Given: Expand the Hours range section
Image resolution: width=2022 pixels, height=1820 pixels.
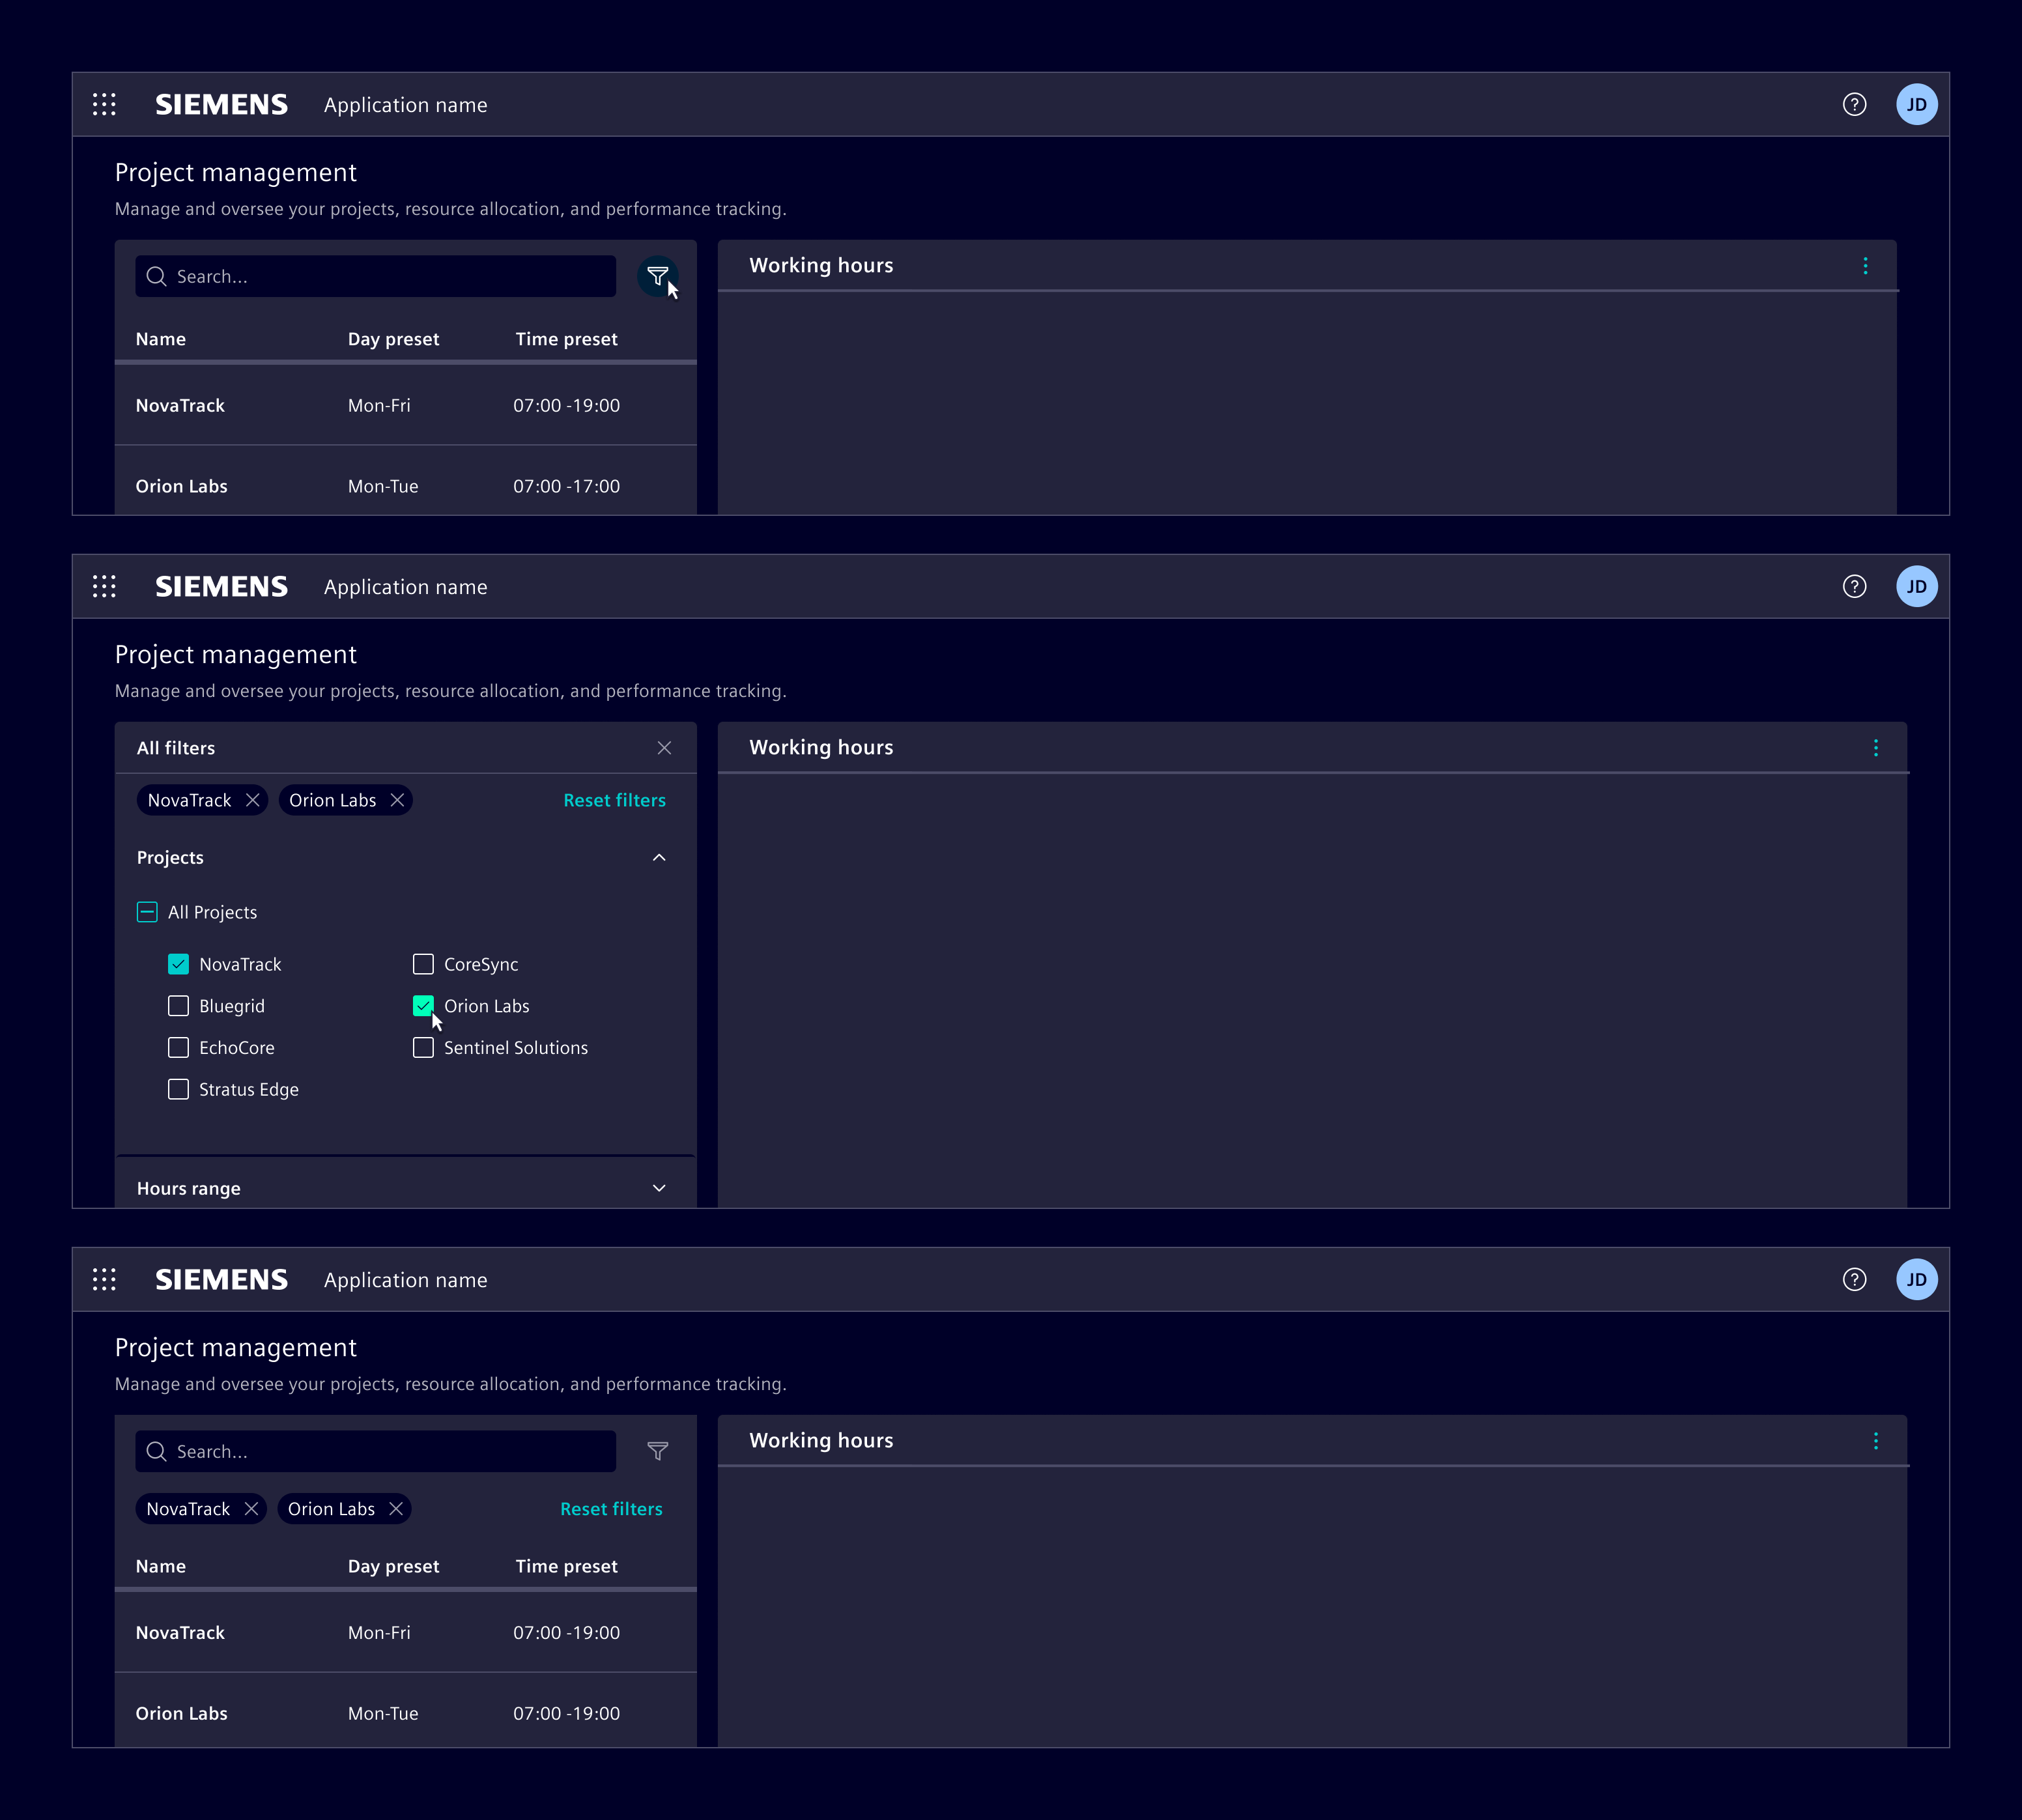Looking at the screenshot, I should point(659,1188).
